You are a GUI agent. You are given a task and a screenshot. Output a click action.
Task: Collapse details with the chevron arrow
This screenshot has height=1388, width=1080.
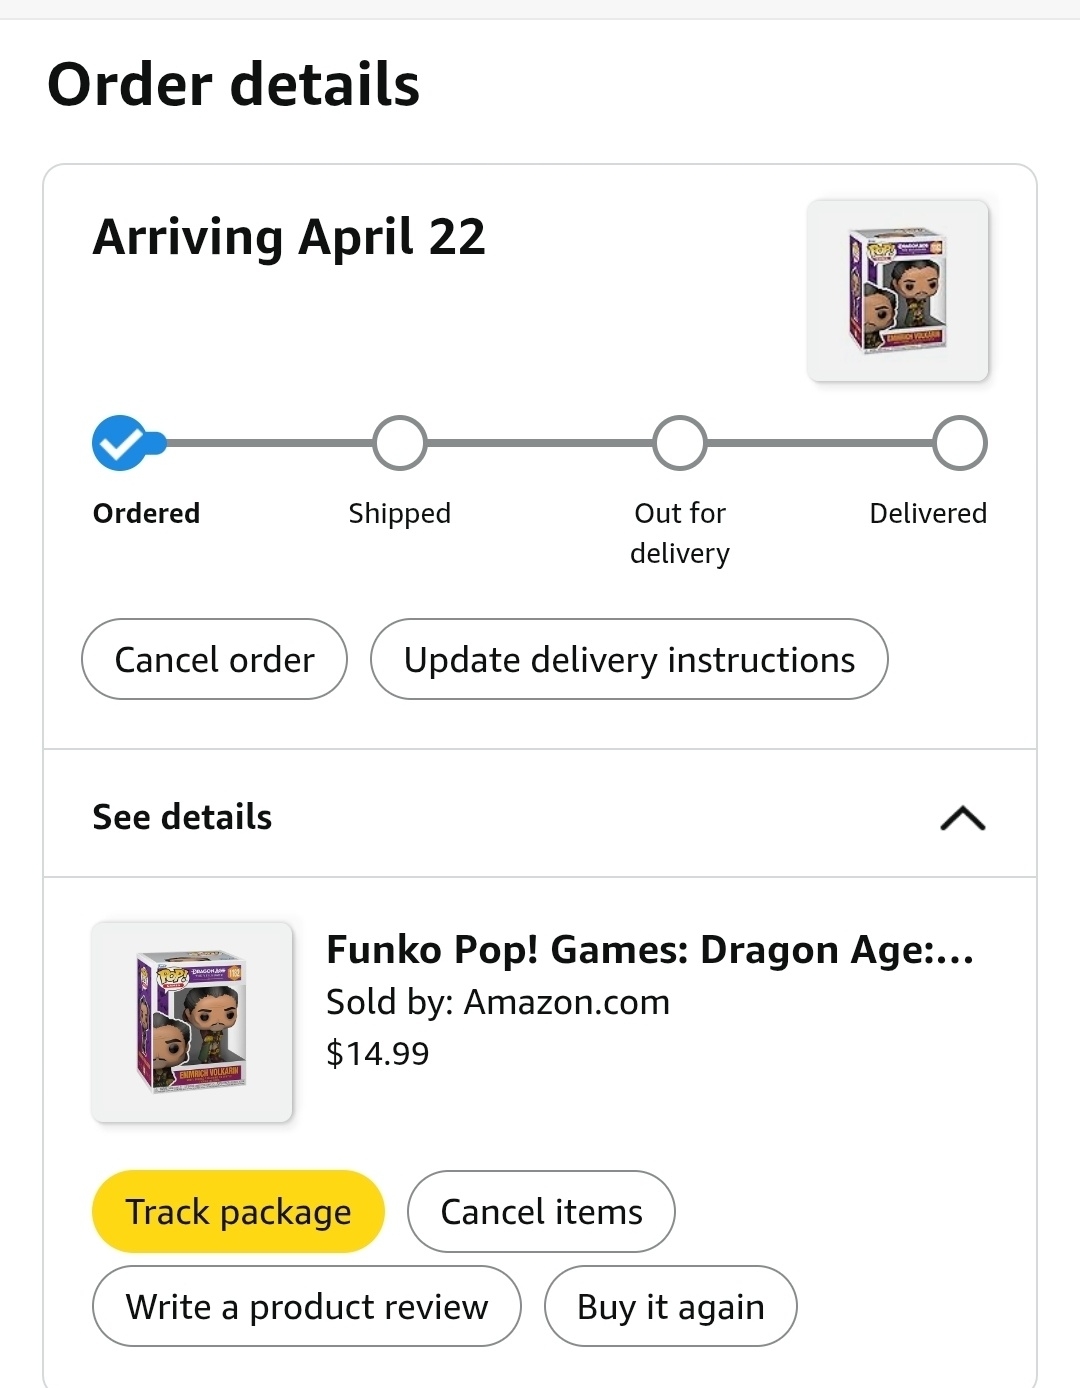click(963, 818)
